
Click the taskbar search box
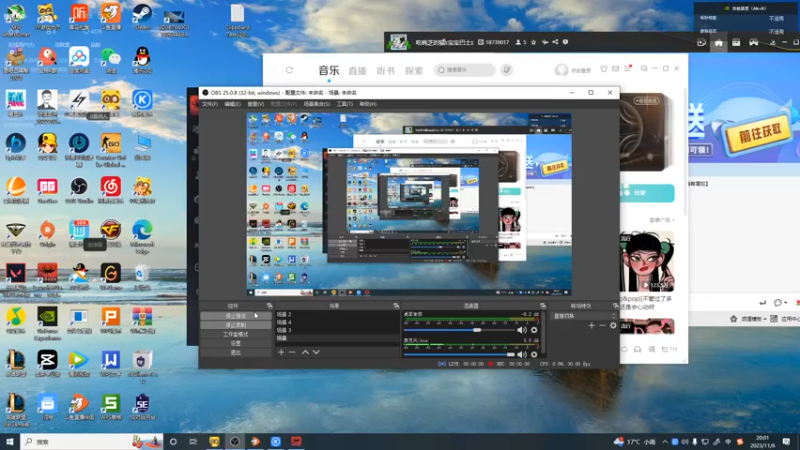click(92, 441)
